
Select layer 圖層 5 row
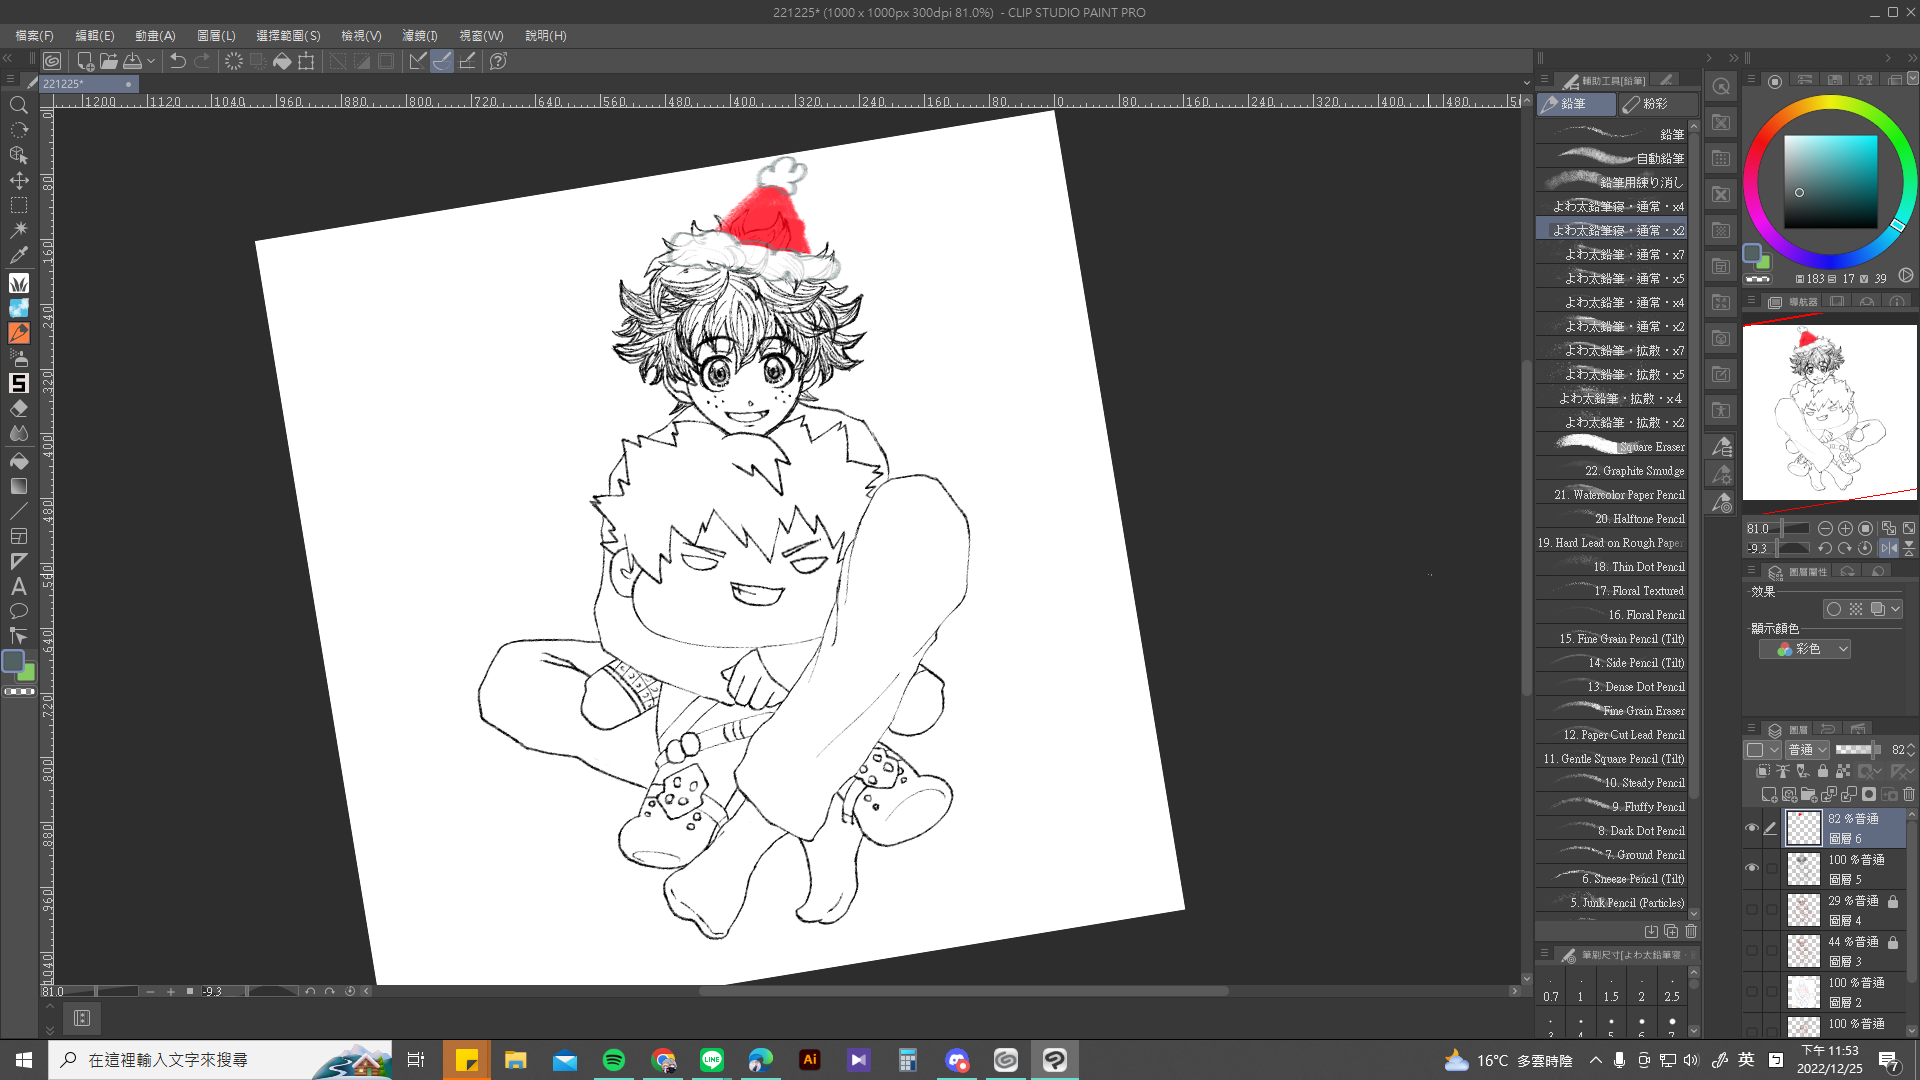pos(1845,868)
